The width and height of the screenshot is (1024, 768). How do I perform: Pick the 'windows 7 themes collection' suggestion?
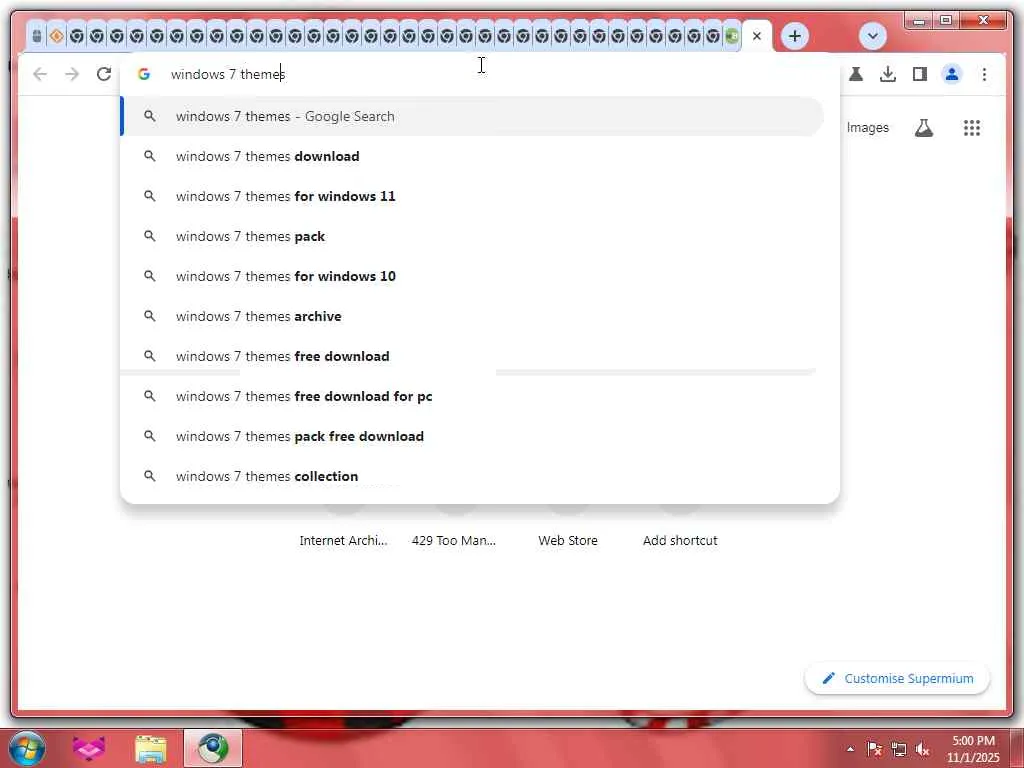click(472, 476)
